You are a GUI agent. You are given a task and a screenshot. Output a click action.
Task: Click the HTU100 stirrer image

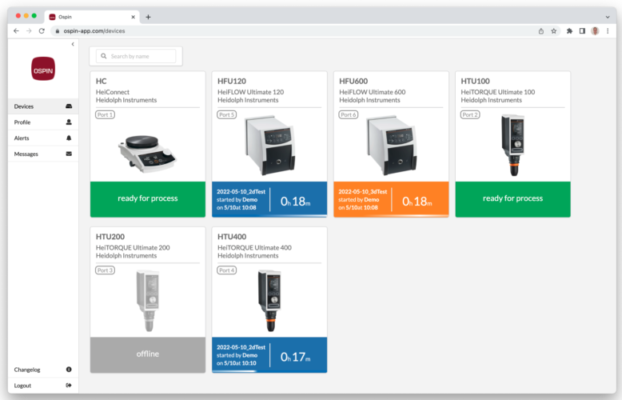point(513,145)
